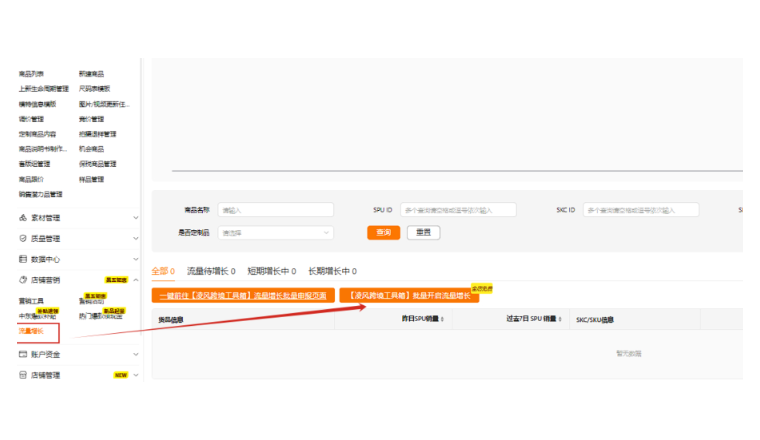Click the orange 查询 button
Viewport: 760px width, 440px height.
click(x=383, y=233)
